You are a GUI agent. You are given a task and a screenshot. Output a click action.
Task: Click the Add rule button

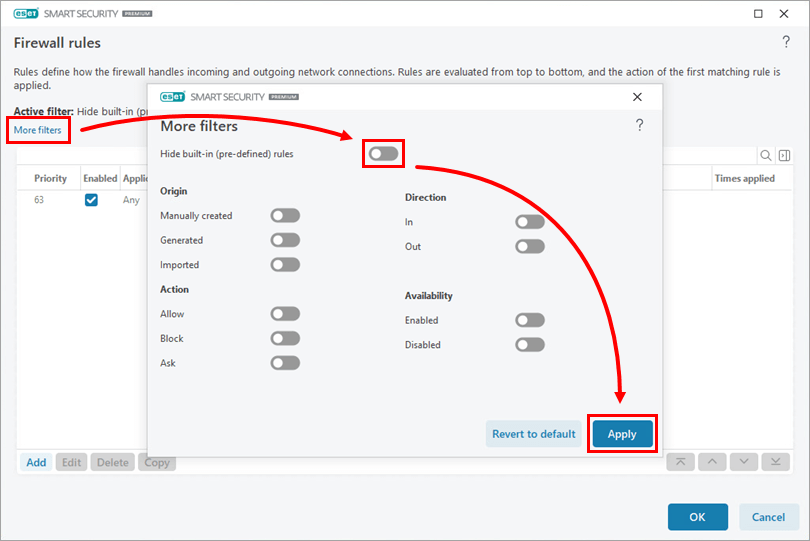tap(36, 462)
